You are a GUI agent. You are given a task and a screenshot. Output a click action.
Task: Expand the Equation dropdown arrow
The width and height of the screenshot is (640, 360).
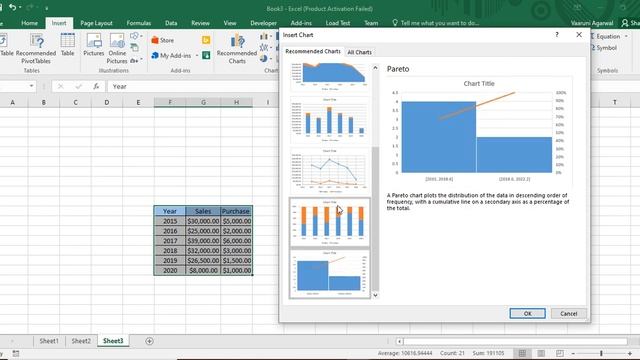[626, 36]
